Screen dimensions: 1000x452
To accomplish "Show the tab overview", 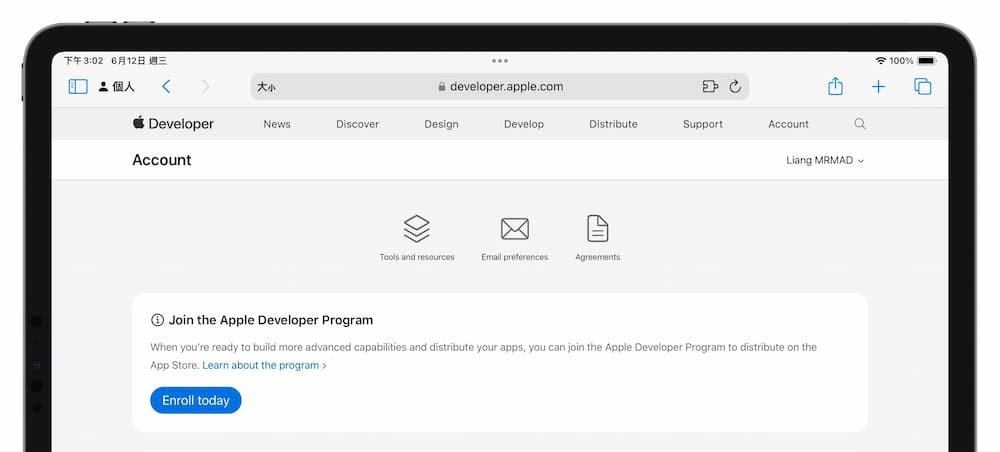I will click(922, 87).
